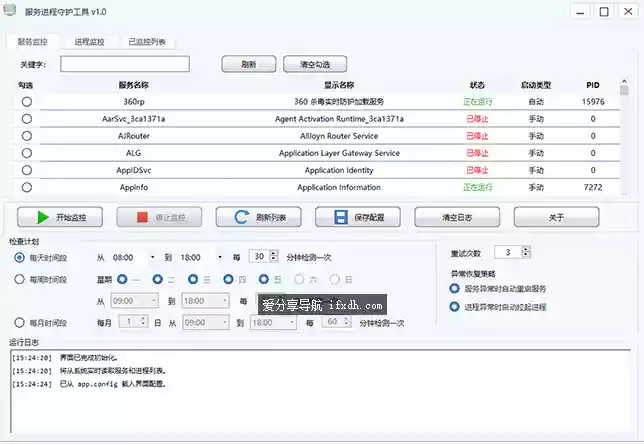Toggle the Saturday (六) weekday option
Image resolution: width=644 pixels, height=444 pixels.
click(x=299, y=279)
